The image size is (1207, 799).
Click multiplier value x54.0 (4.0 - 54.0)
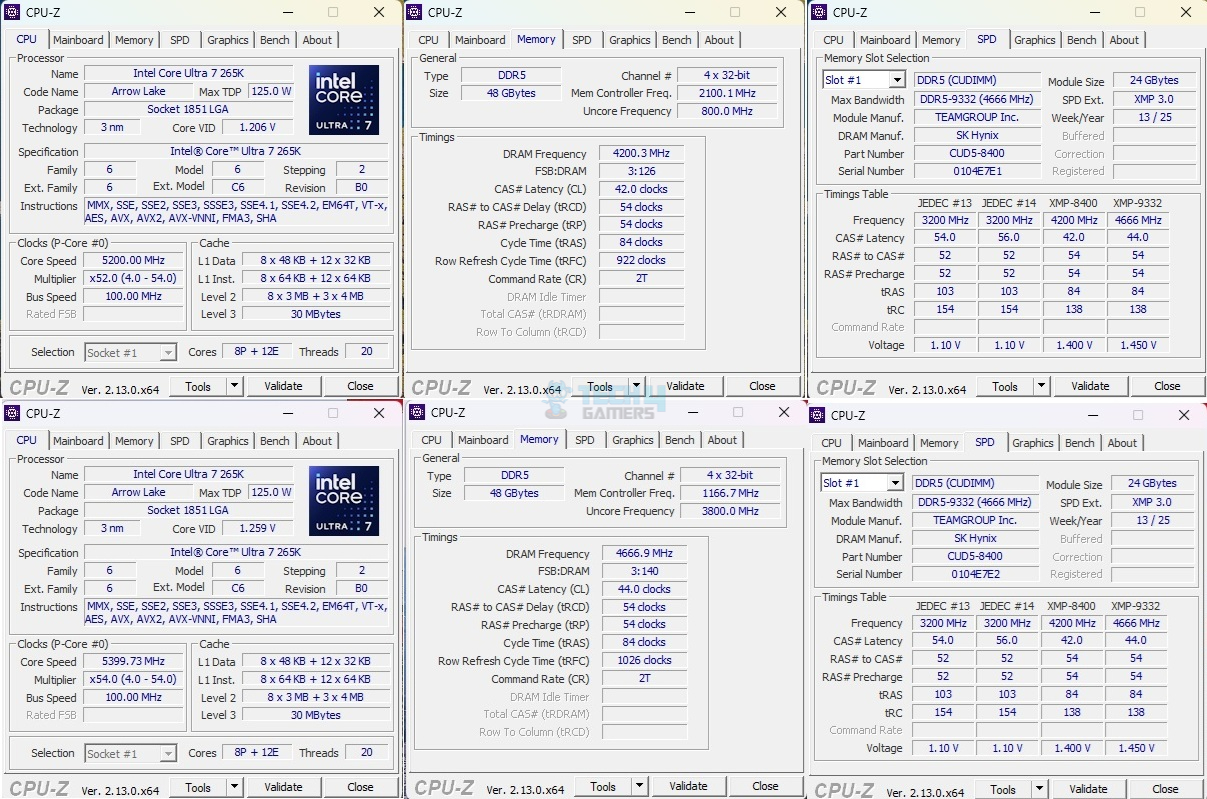pos(133,679)
